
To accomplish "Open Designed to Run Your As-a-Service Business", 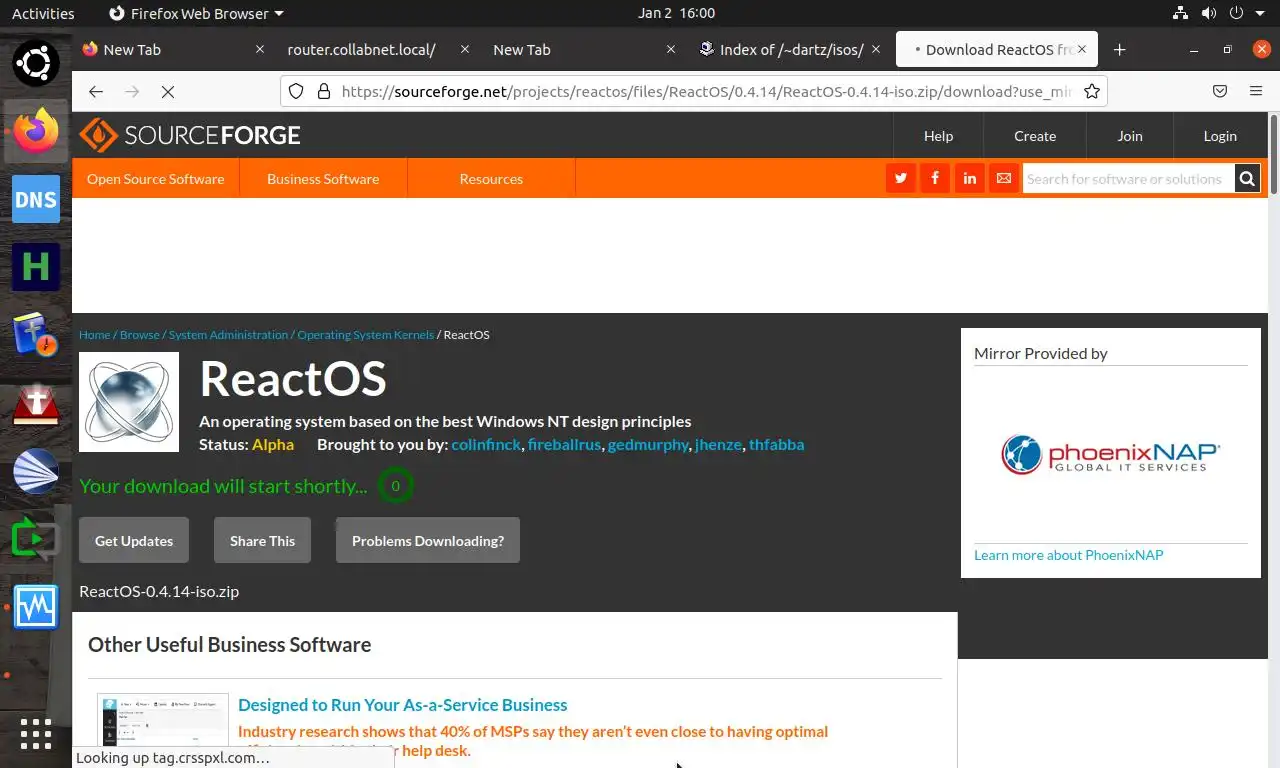I will [402, 705].
